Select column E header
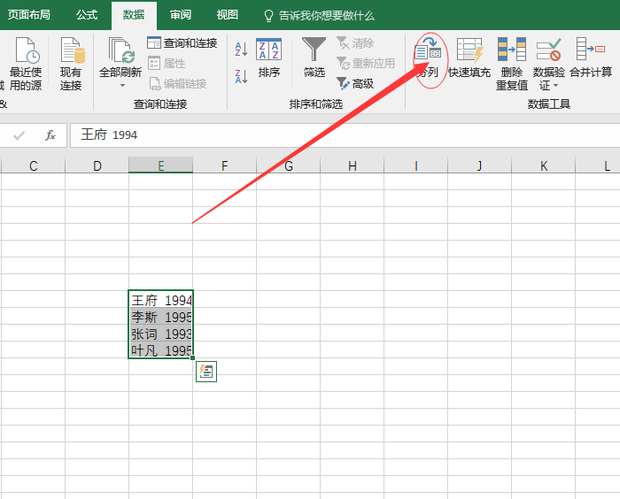The height and width of the screenshot is (499, 620). (161, 165)
